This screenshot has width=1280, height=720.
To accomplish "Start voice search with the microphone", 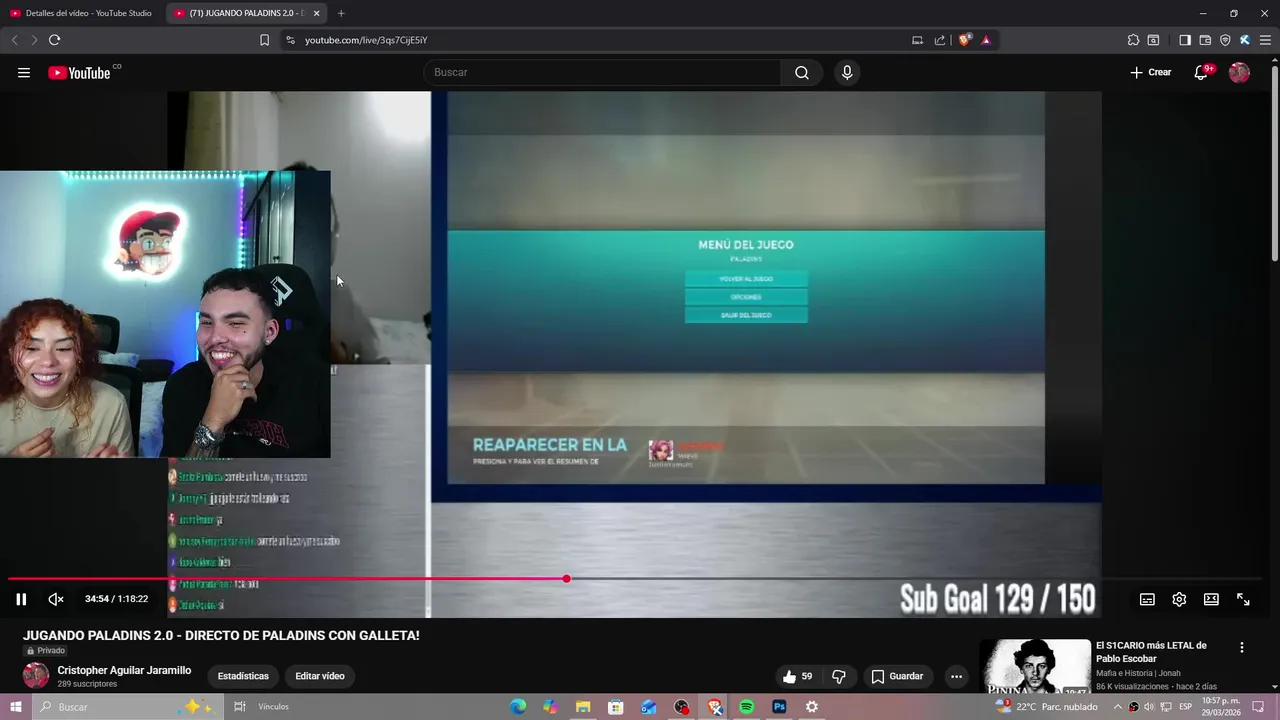I will tap(847, 72).
